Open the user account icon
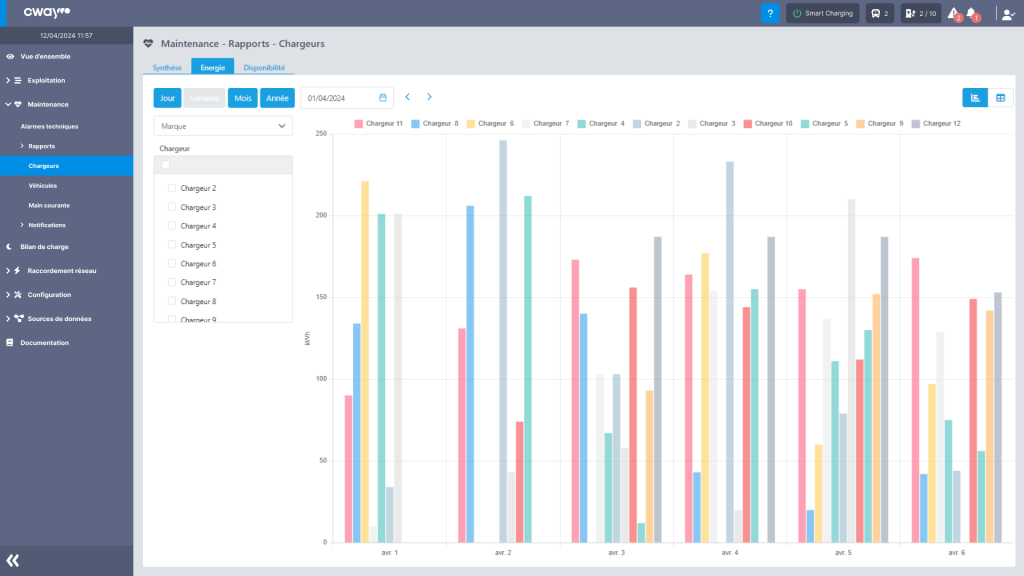 coord(1007,14)
